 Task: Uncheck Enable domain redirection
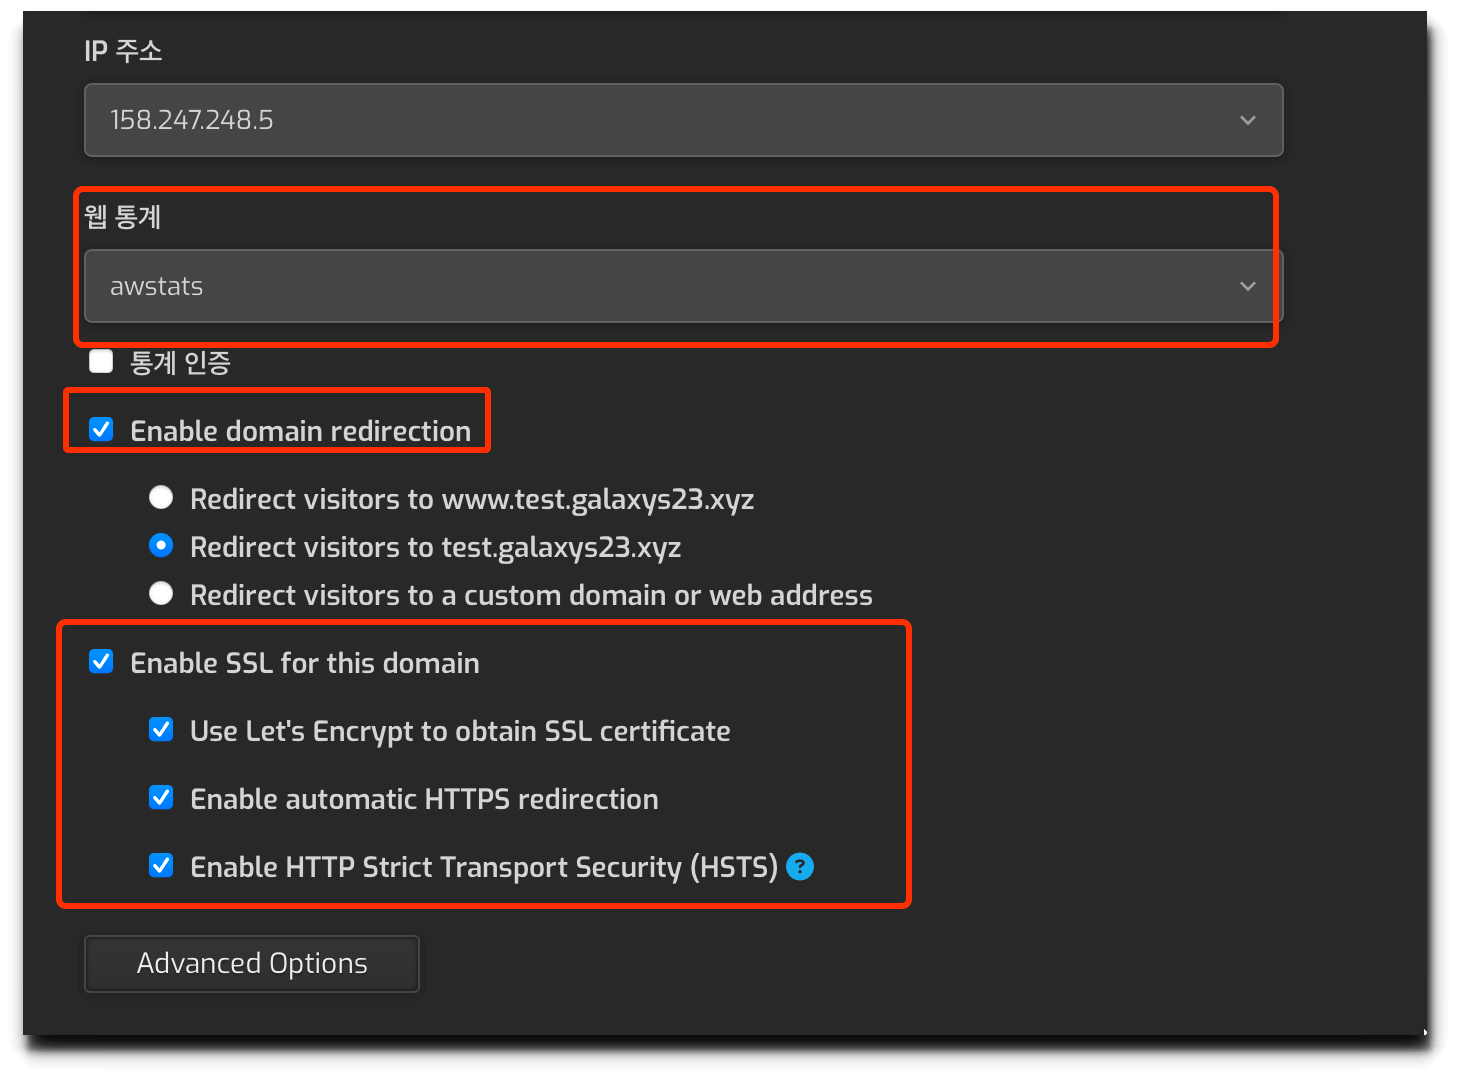point(101,430)
